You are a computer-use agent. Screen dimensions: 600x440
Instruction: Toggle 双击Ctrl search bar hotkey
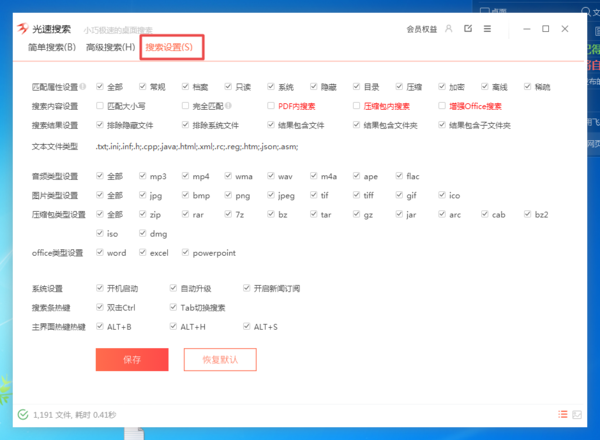click(x=100, y=307)
